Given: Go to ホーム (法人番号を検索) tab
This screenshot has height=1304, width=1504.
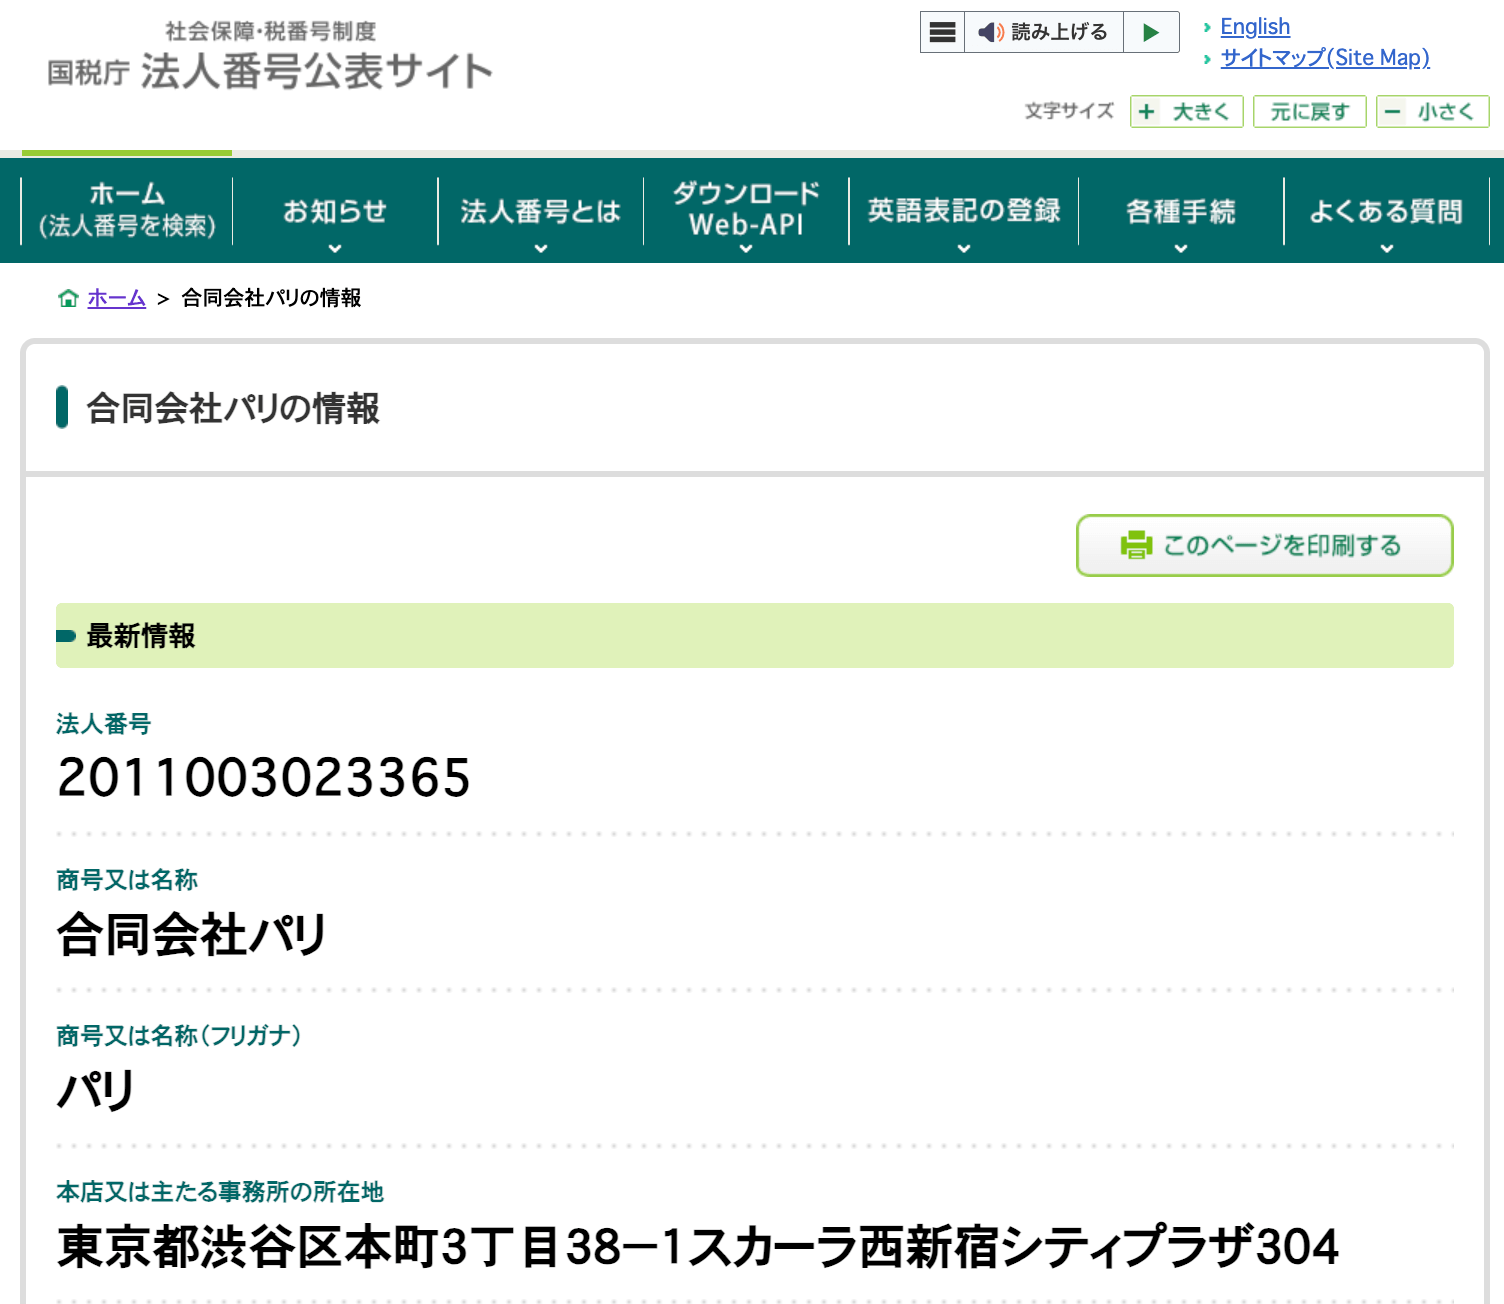Looking at the screenshot, I should click(x=127, y=210).
